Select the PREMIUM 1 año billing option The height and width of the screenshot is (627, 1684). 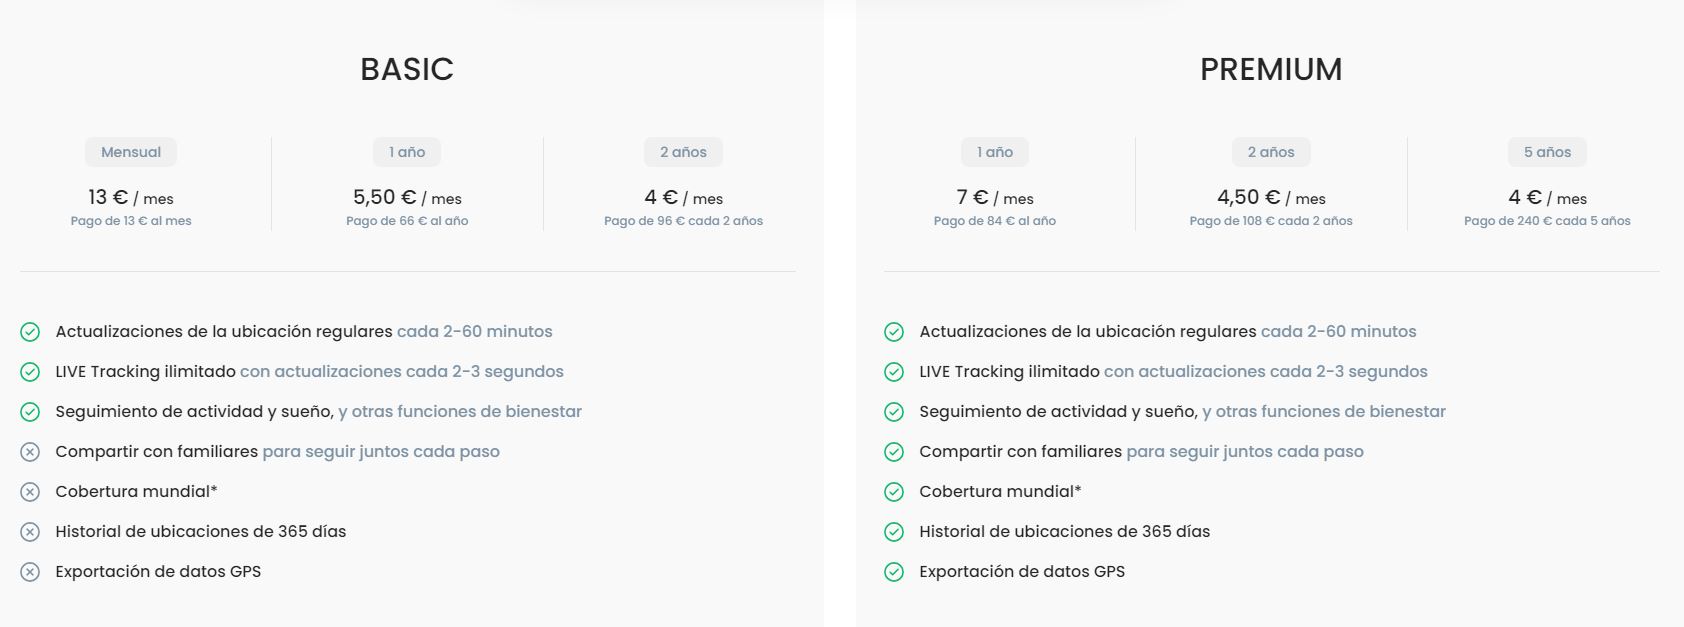point(995,152)
